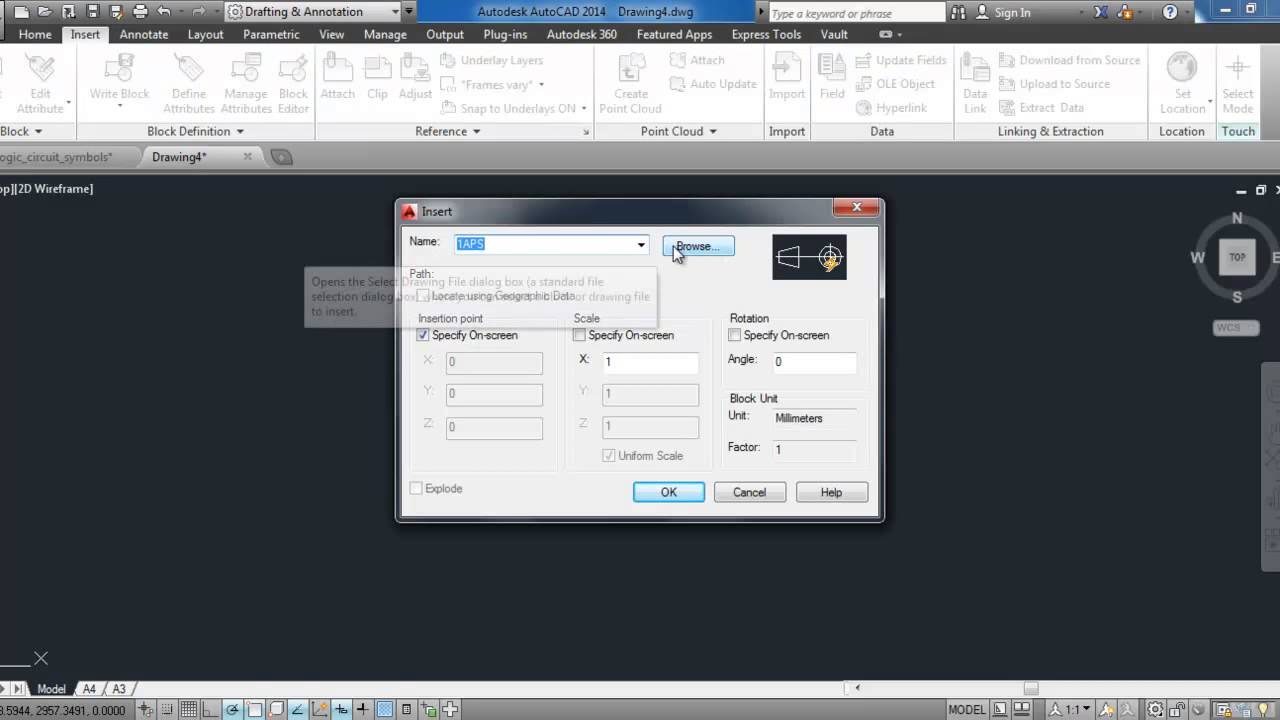Click the Quick View Drawings icon in status bar

pyautogui.click(x=1022, y=710)
